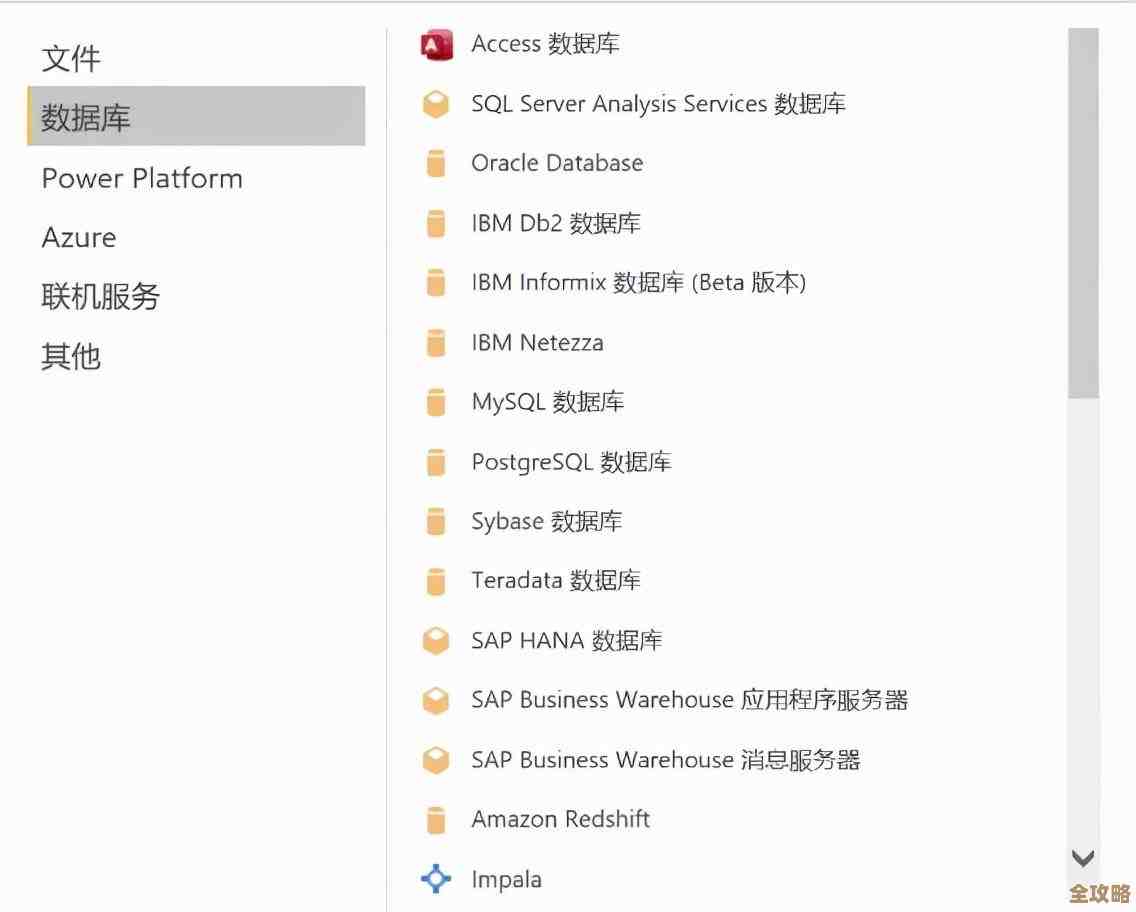This screenshot has width=1136, height=912.
Task: Switch to the 文件 category
Action: coord(70,59)
